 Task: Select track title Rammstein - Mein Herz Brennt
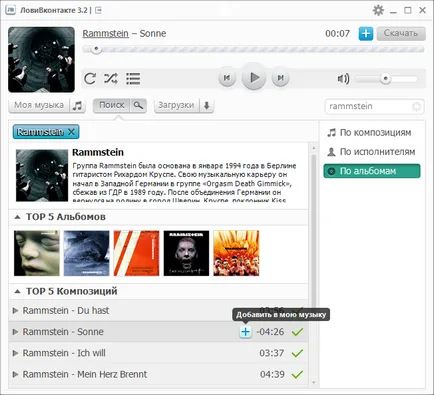85,374
